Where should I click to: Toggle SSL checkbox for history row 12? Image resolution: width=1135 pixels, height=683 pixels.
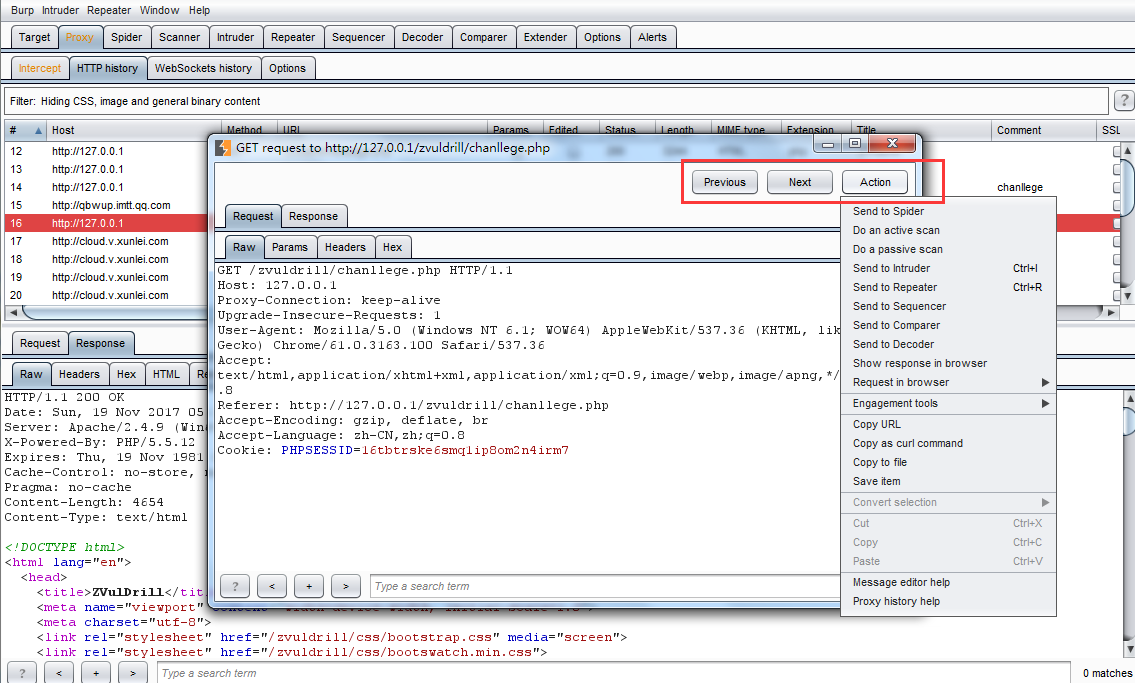pos(1117,151)
